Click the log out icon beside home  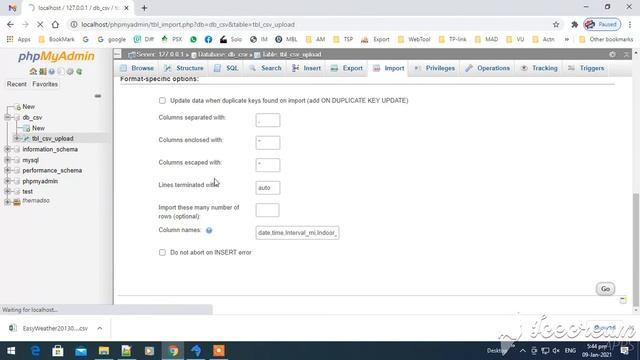click(42, 71)
